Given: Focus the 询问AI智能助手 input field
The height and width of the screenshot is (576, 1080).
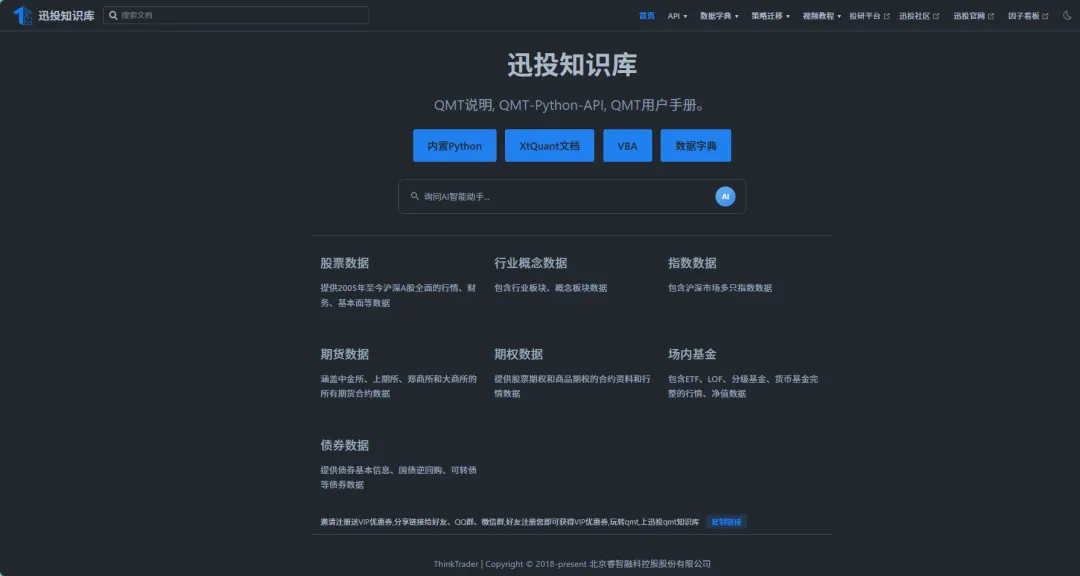Looking at the screenshot, I should (572, 196).
